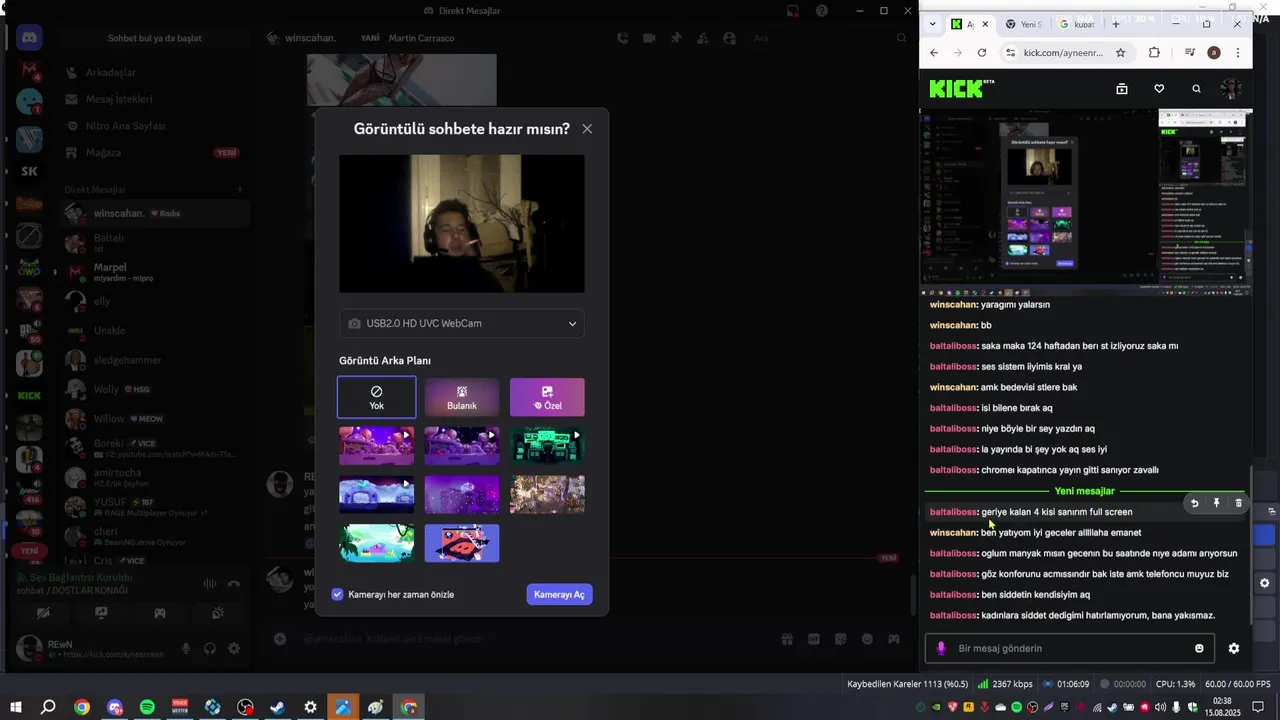
Task: Open Chrome tab search dropdown arrow
Action: 933,24
